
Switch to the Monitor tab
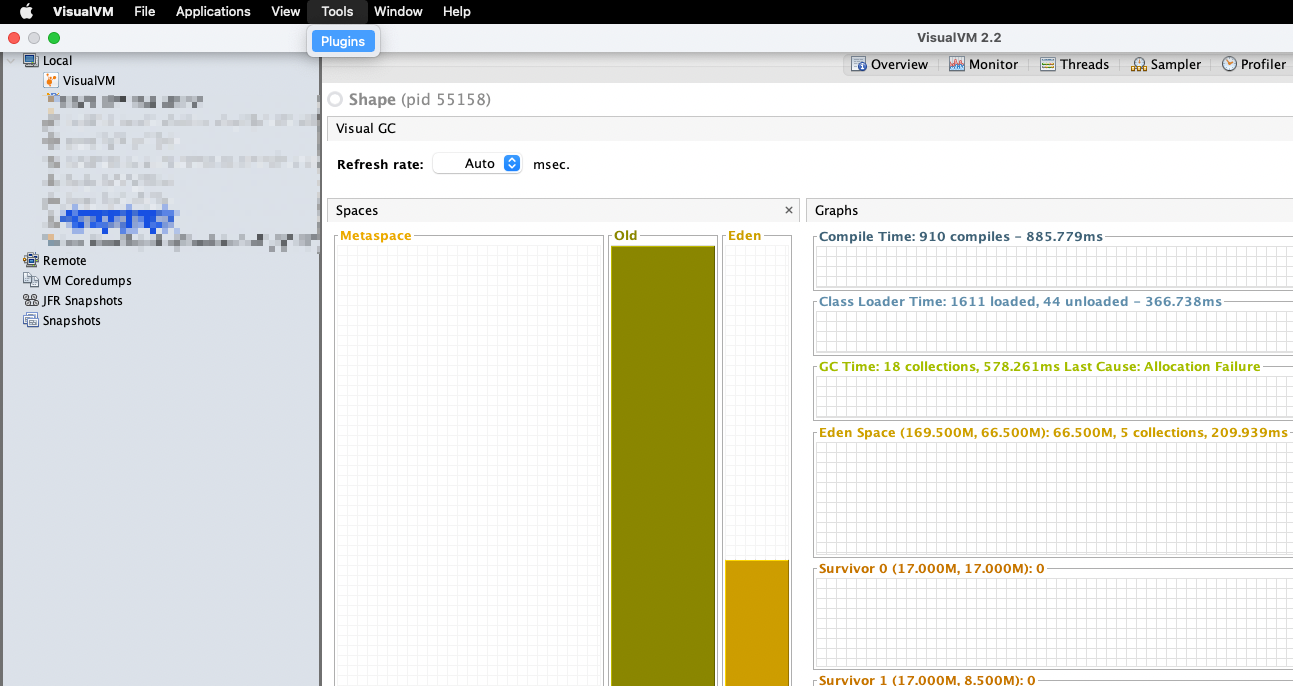[983, 64]
